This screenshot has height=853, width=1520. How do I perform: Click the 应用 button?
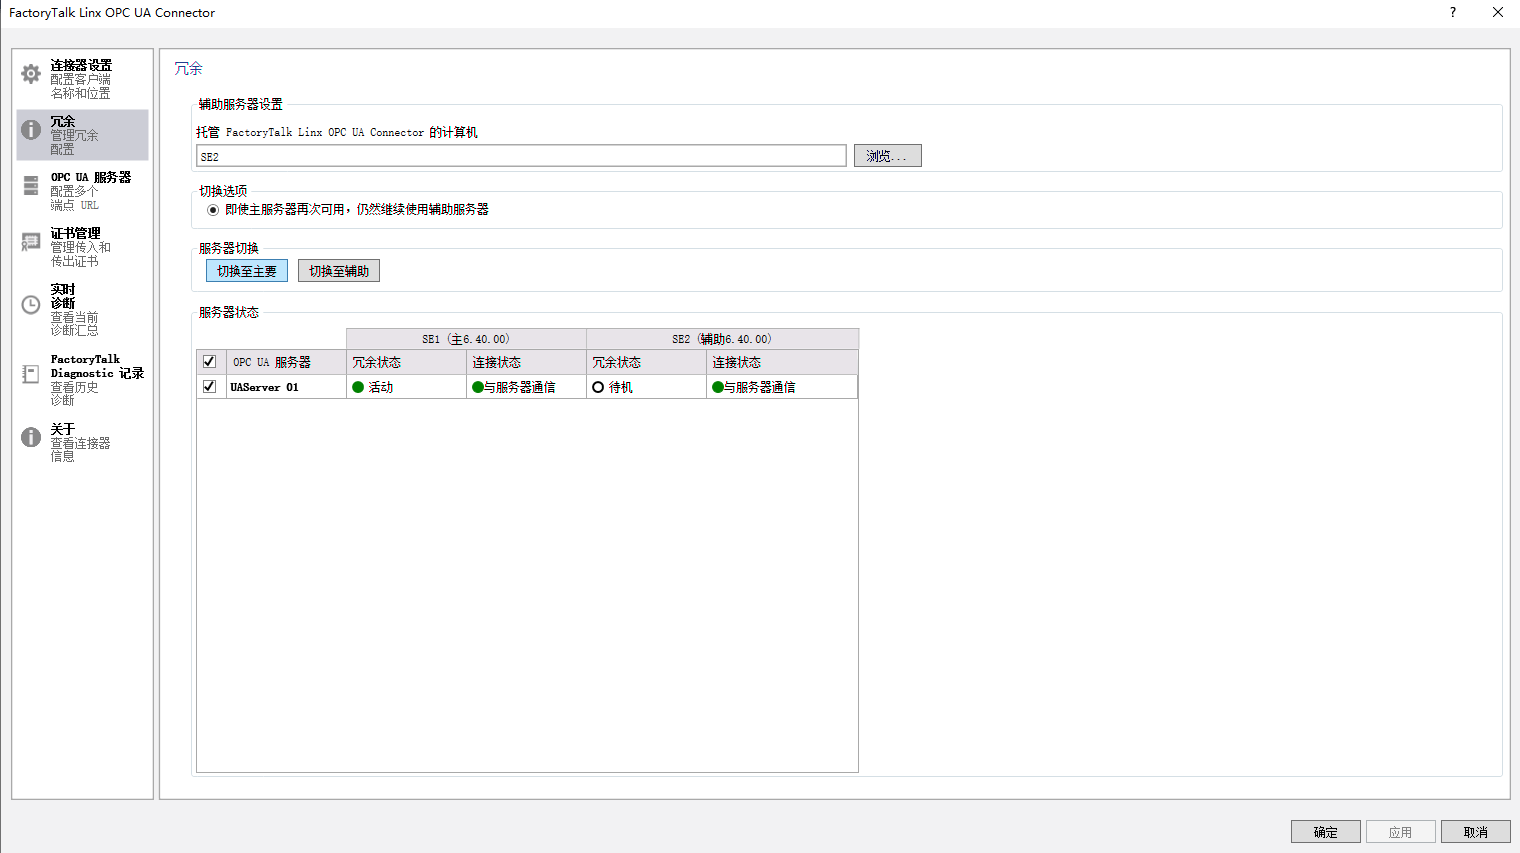(1400, 832)
